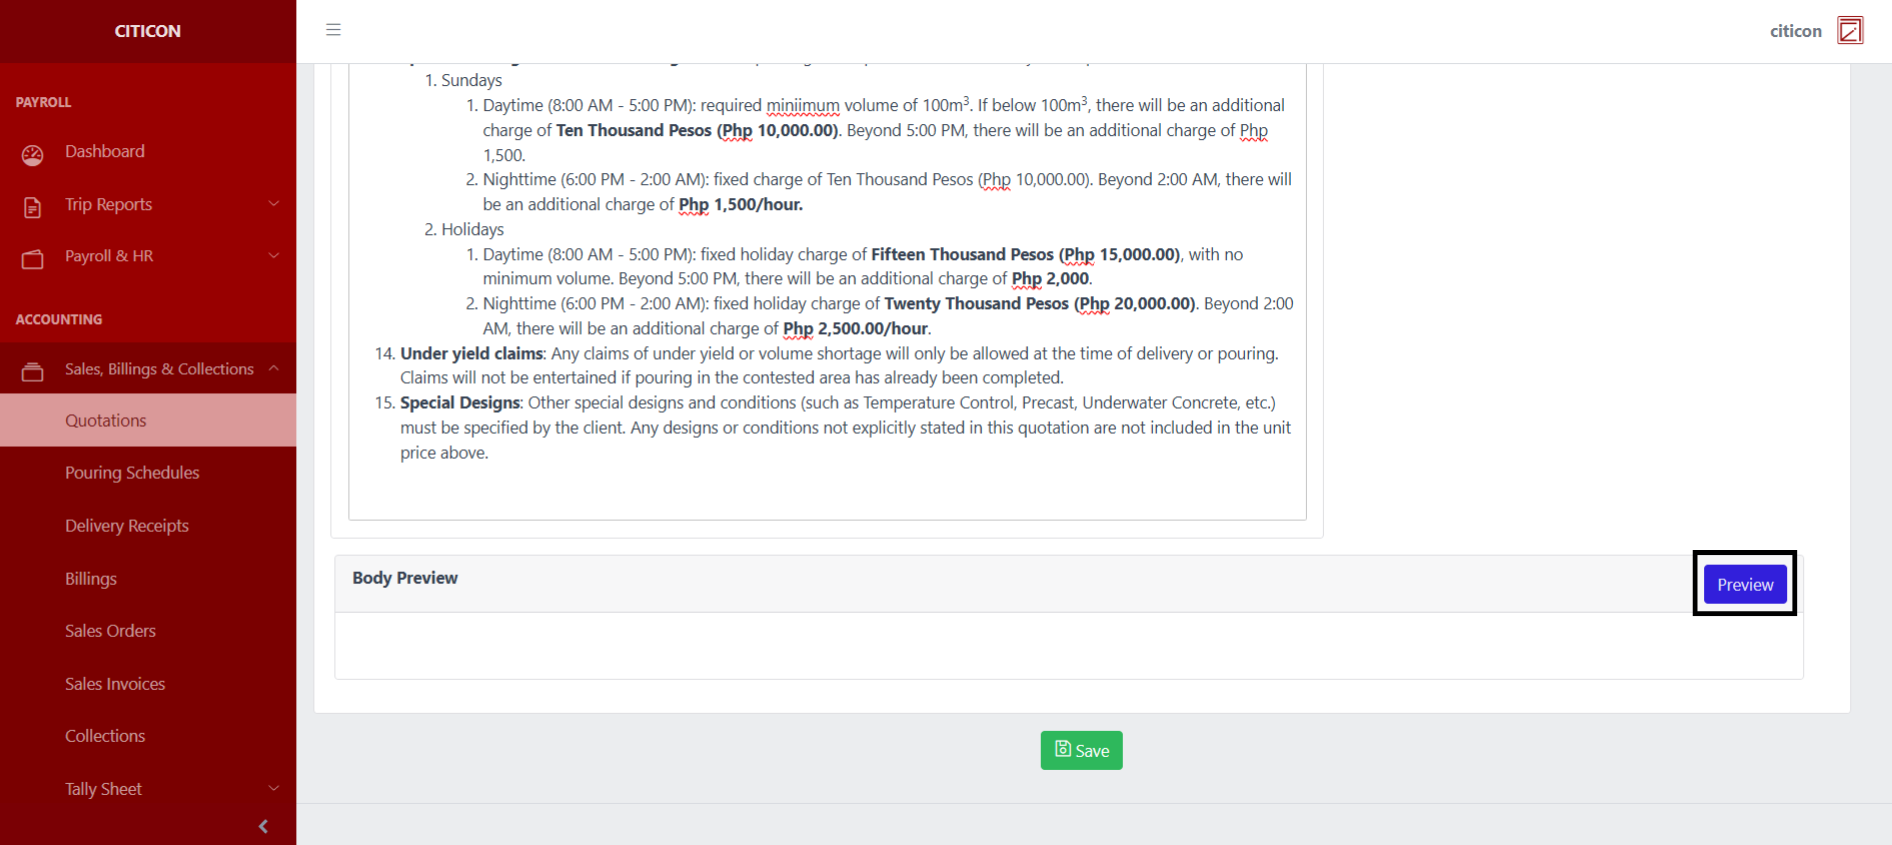Image resolution: width=1892 pixels, height=845 pixels.
Task: Open Pouring Schedules page
Action: click(x=132, y=473)
